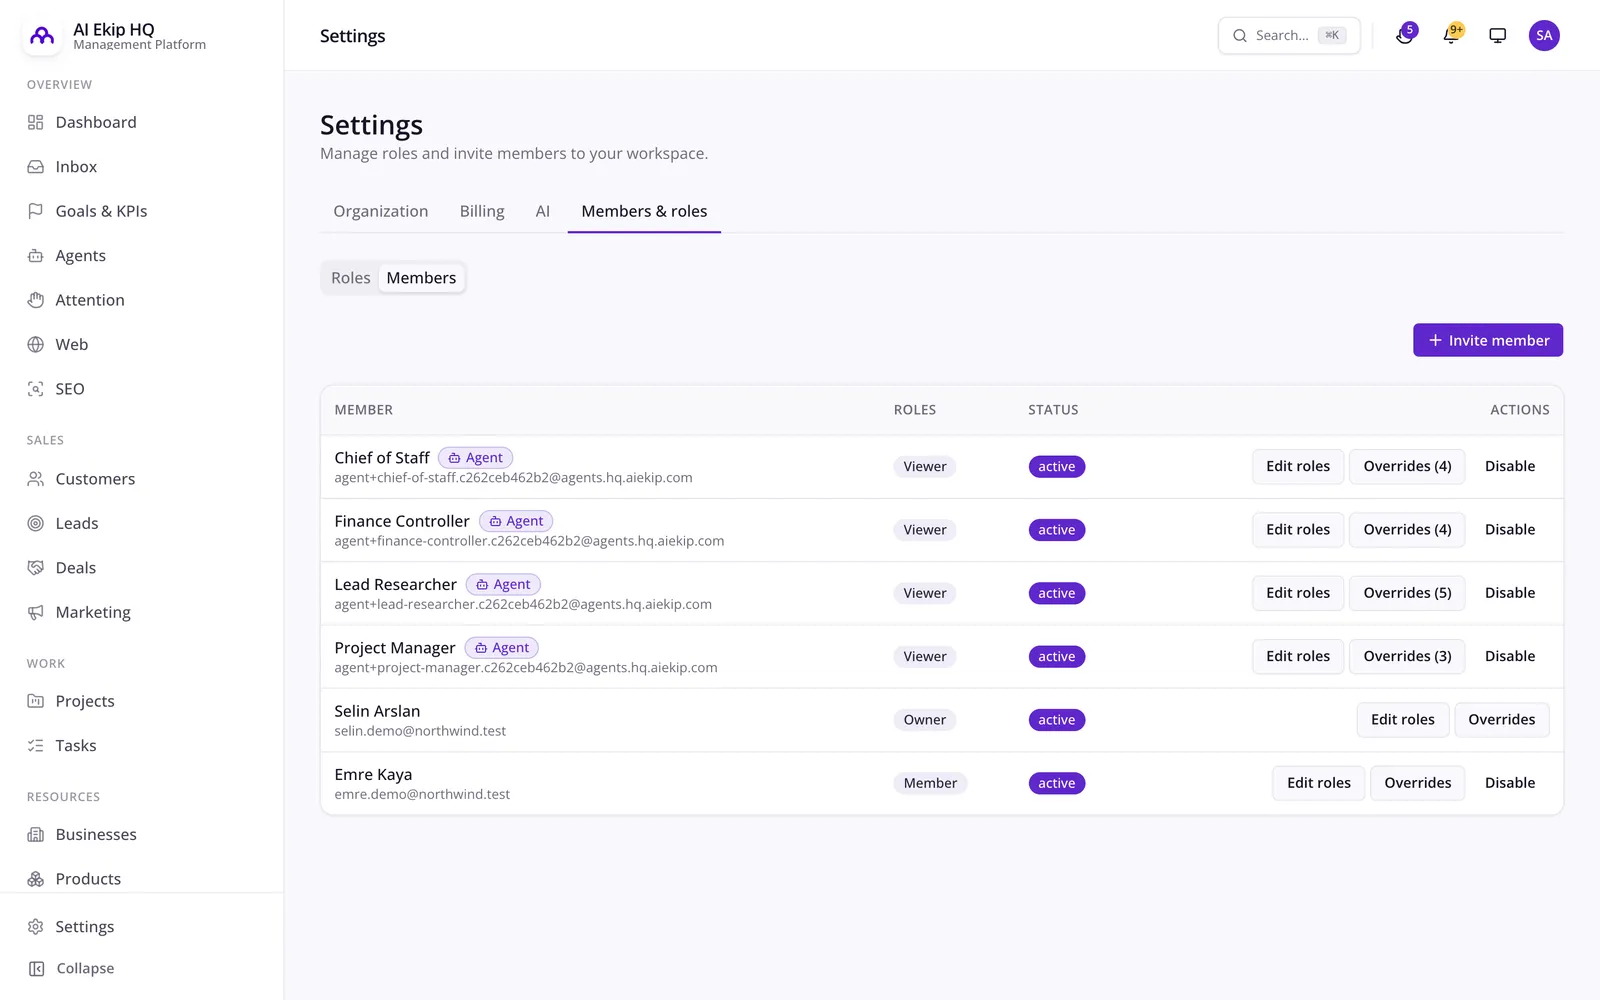Click the Products boxes icon
1600x1000 pixels.
coord(36,879)
